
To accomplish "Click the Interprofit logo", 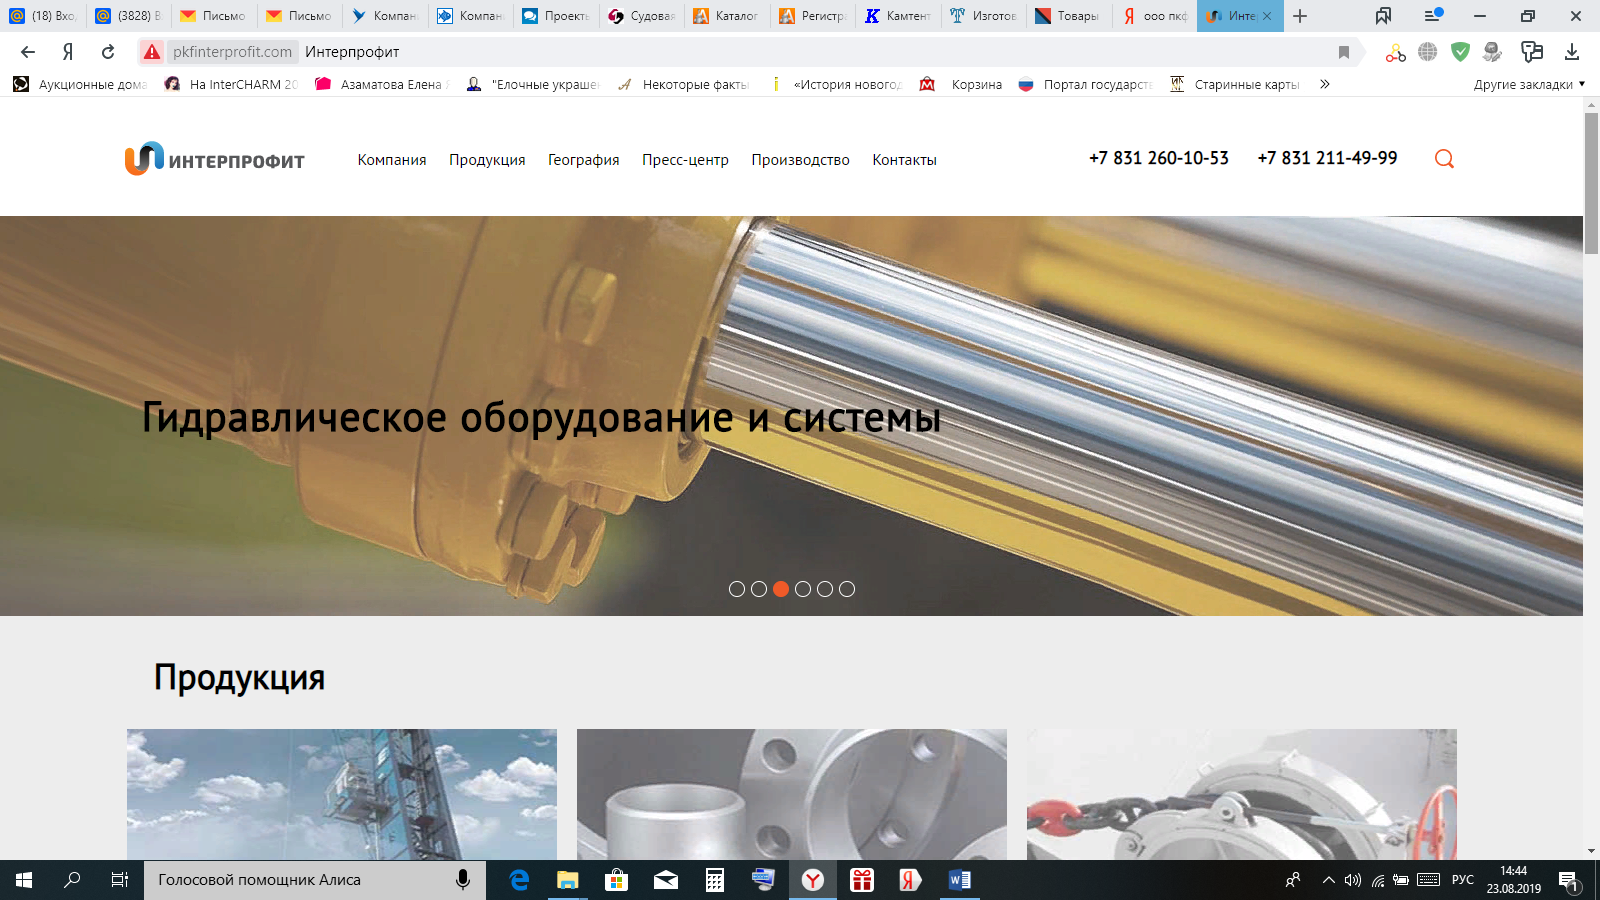I will click(215, 159).
